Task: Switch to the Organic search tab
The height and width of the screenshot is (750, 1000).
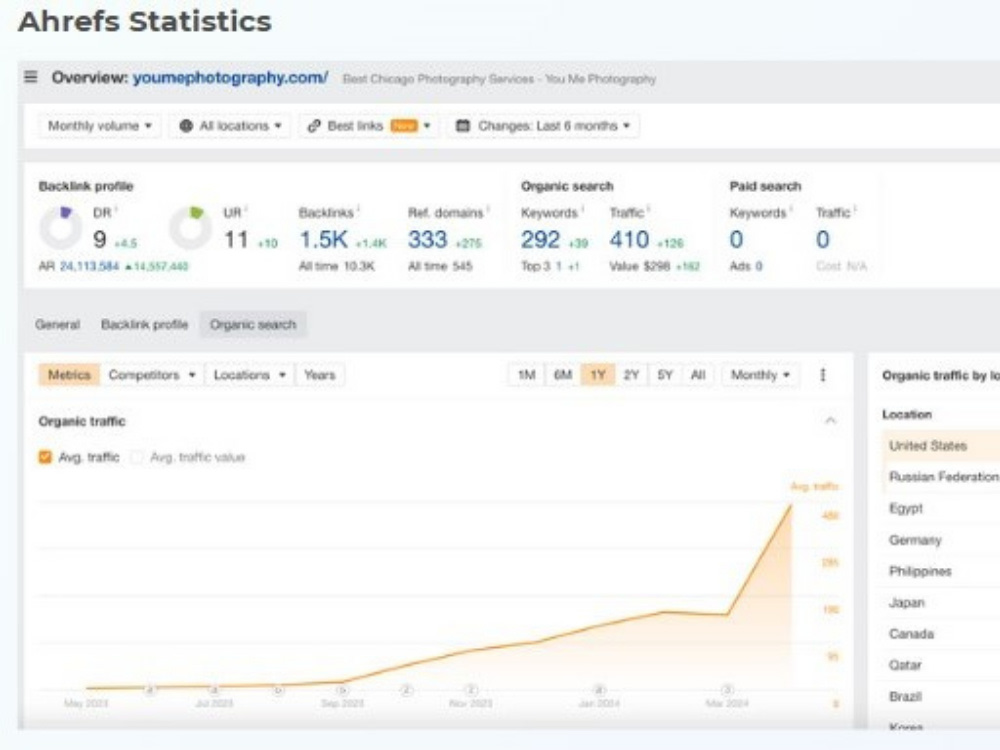Action: [x=253, y=325]
